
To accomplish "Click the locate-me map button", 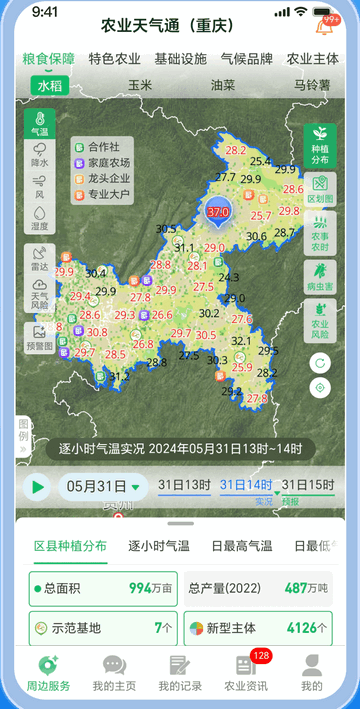I will click(x=320, y=388).
